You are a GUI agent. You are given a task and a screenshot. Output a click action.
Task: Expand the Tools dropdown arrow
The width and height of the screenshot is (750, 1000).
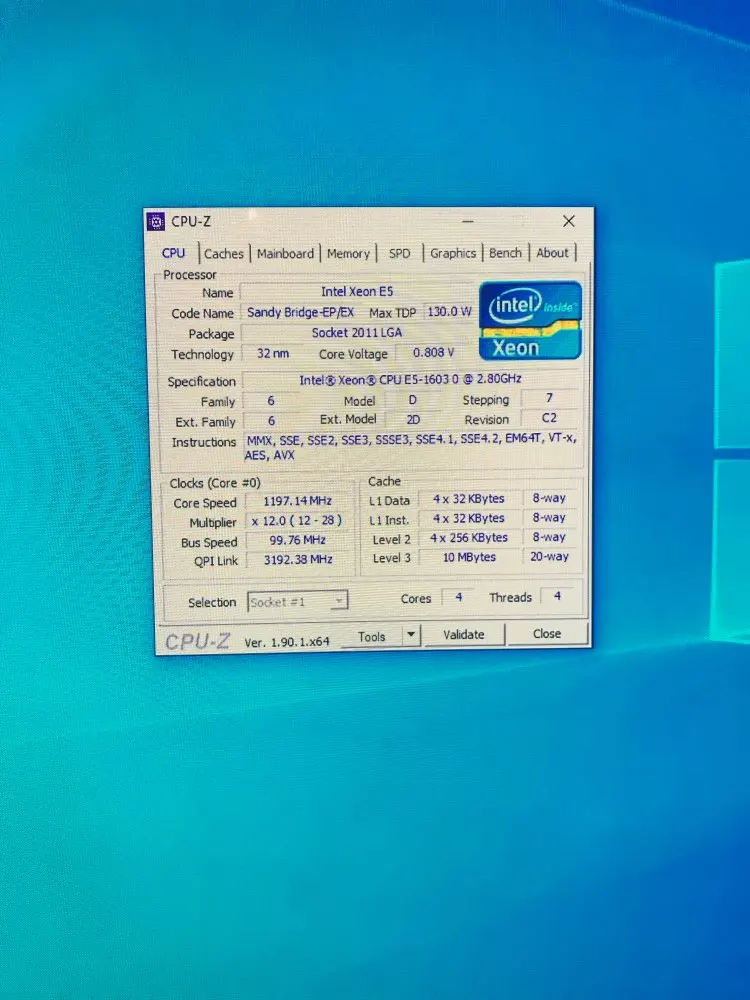411,635
